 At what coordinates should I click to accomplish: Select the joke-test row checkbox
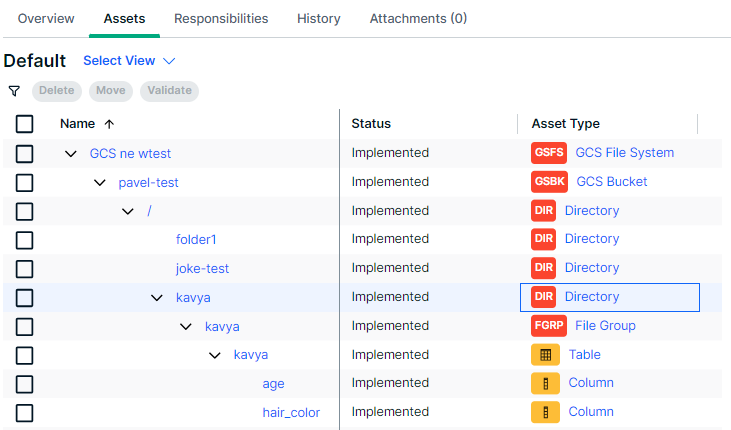point(25,268)
